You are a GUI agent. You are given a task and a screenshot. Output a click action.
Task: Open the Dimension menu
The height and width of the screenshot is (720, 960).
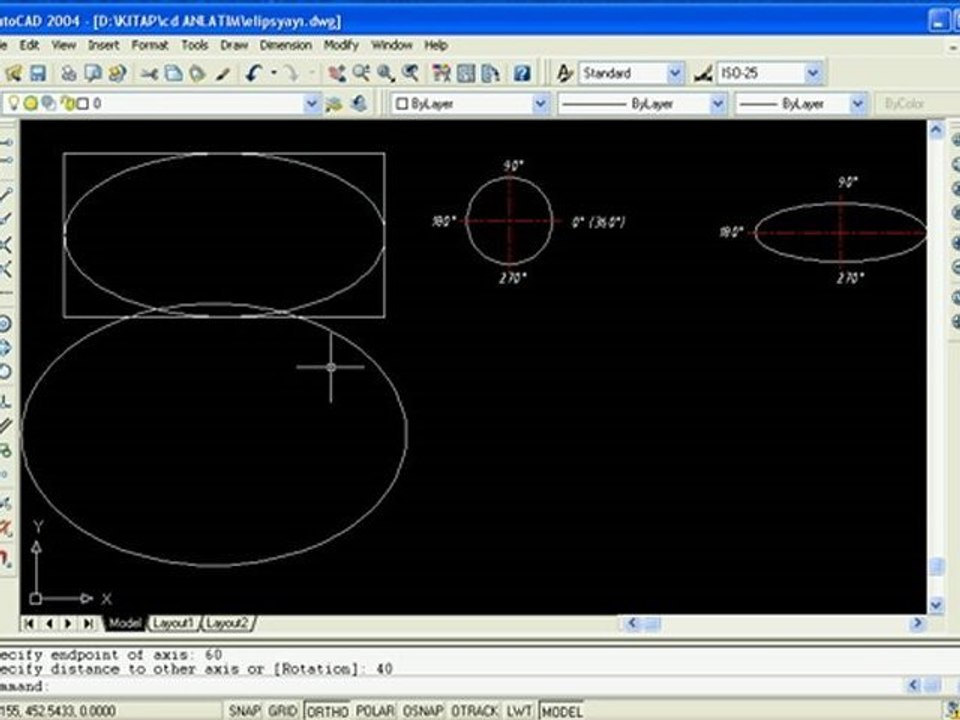pos(285,45)
